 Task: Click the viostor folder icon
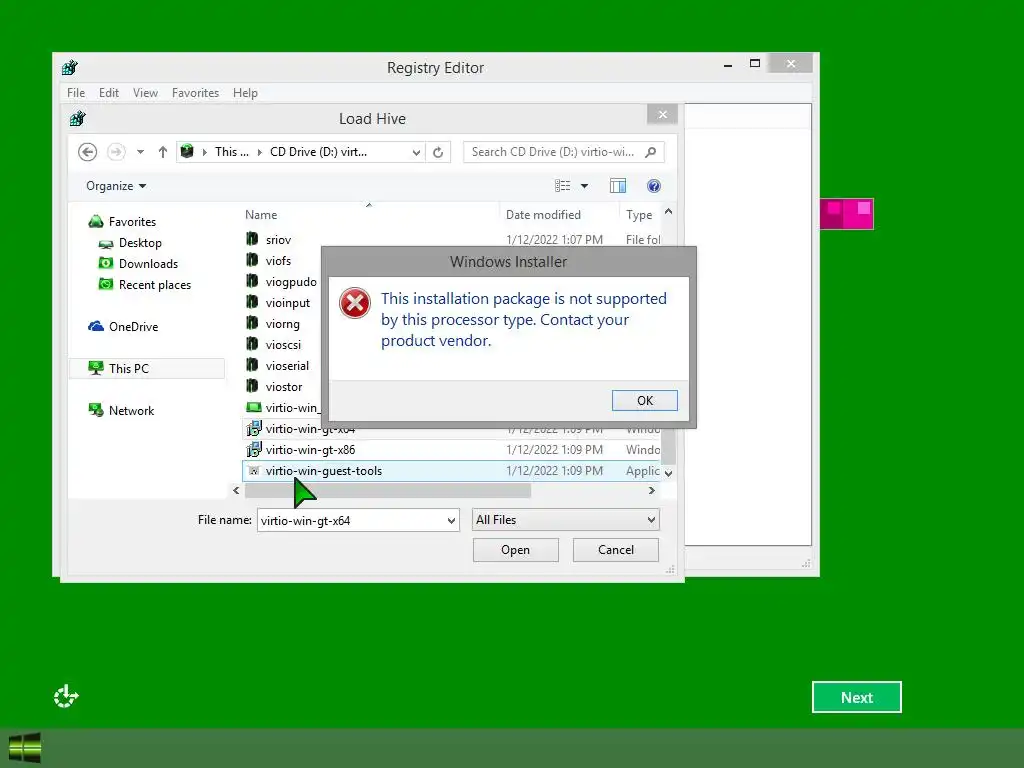tap(252, 386)
